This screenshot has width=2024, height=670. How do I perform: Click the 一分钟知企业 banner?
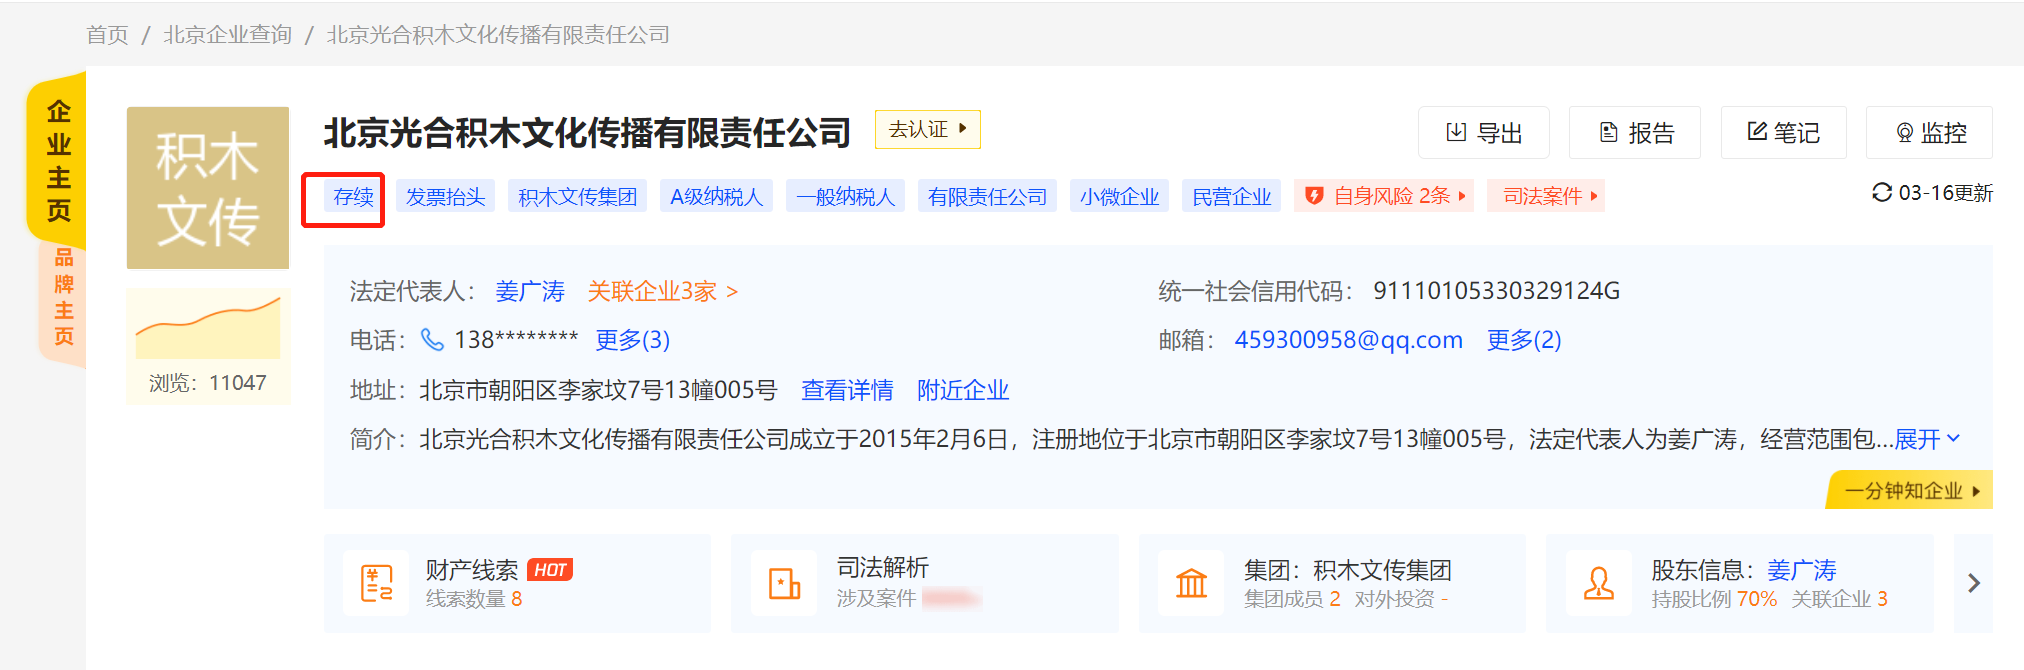[1910, 491]
